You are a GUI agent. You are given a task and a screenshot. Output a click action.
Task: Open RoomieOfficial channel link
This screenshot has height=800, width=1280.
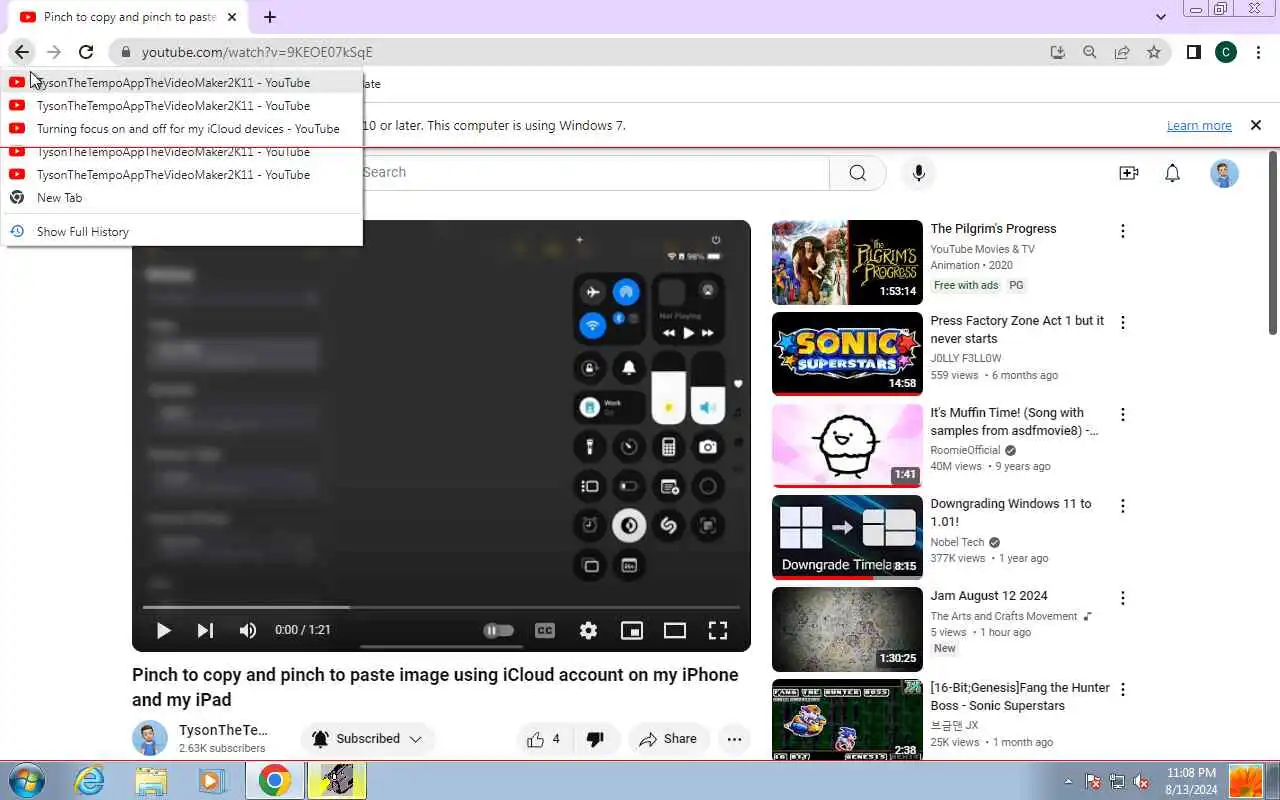965,450
